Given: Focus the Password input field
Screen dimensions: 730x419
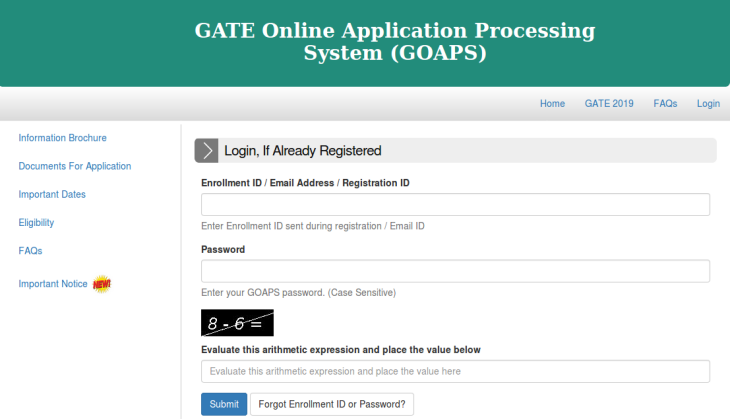Looking at the screenshot, I should (x=455, y=271).
